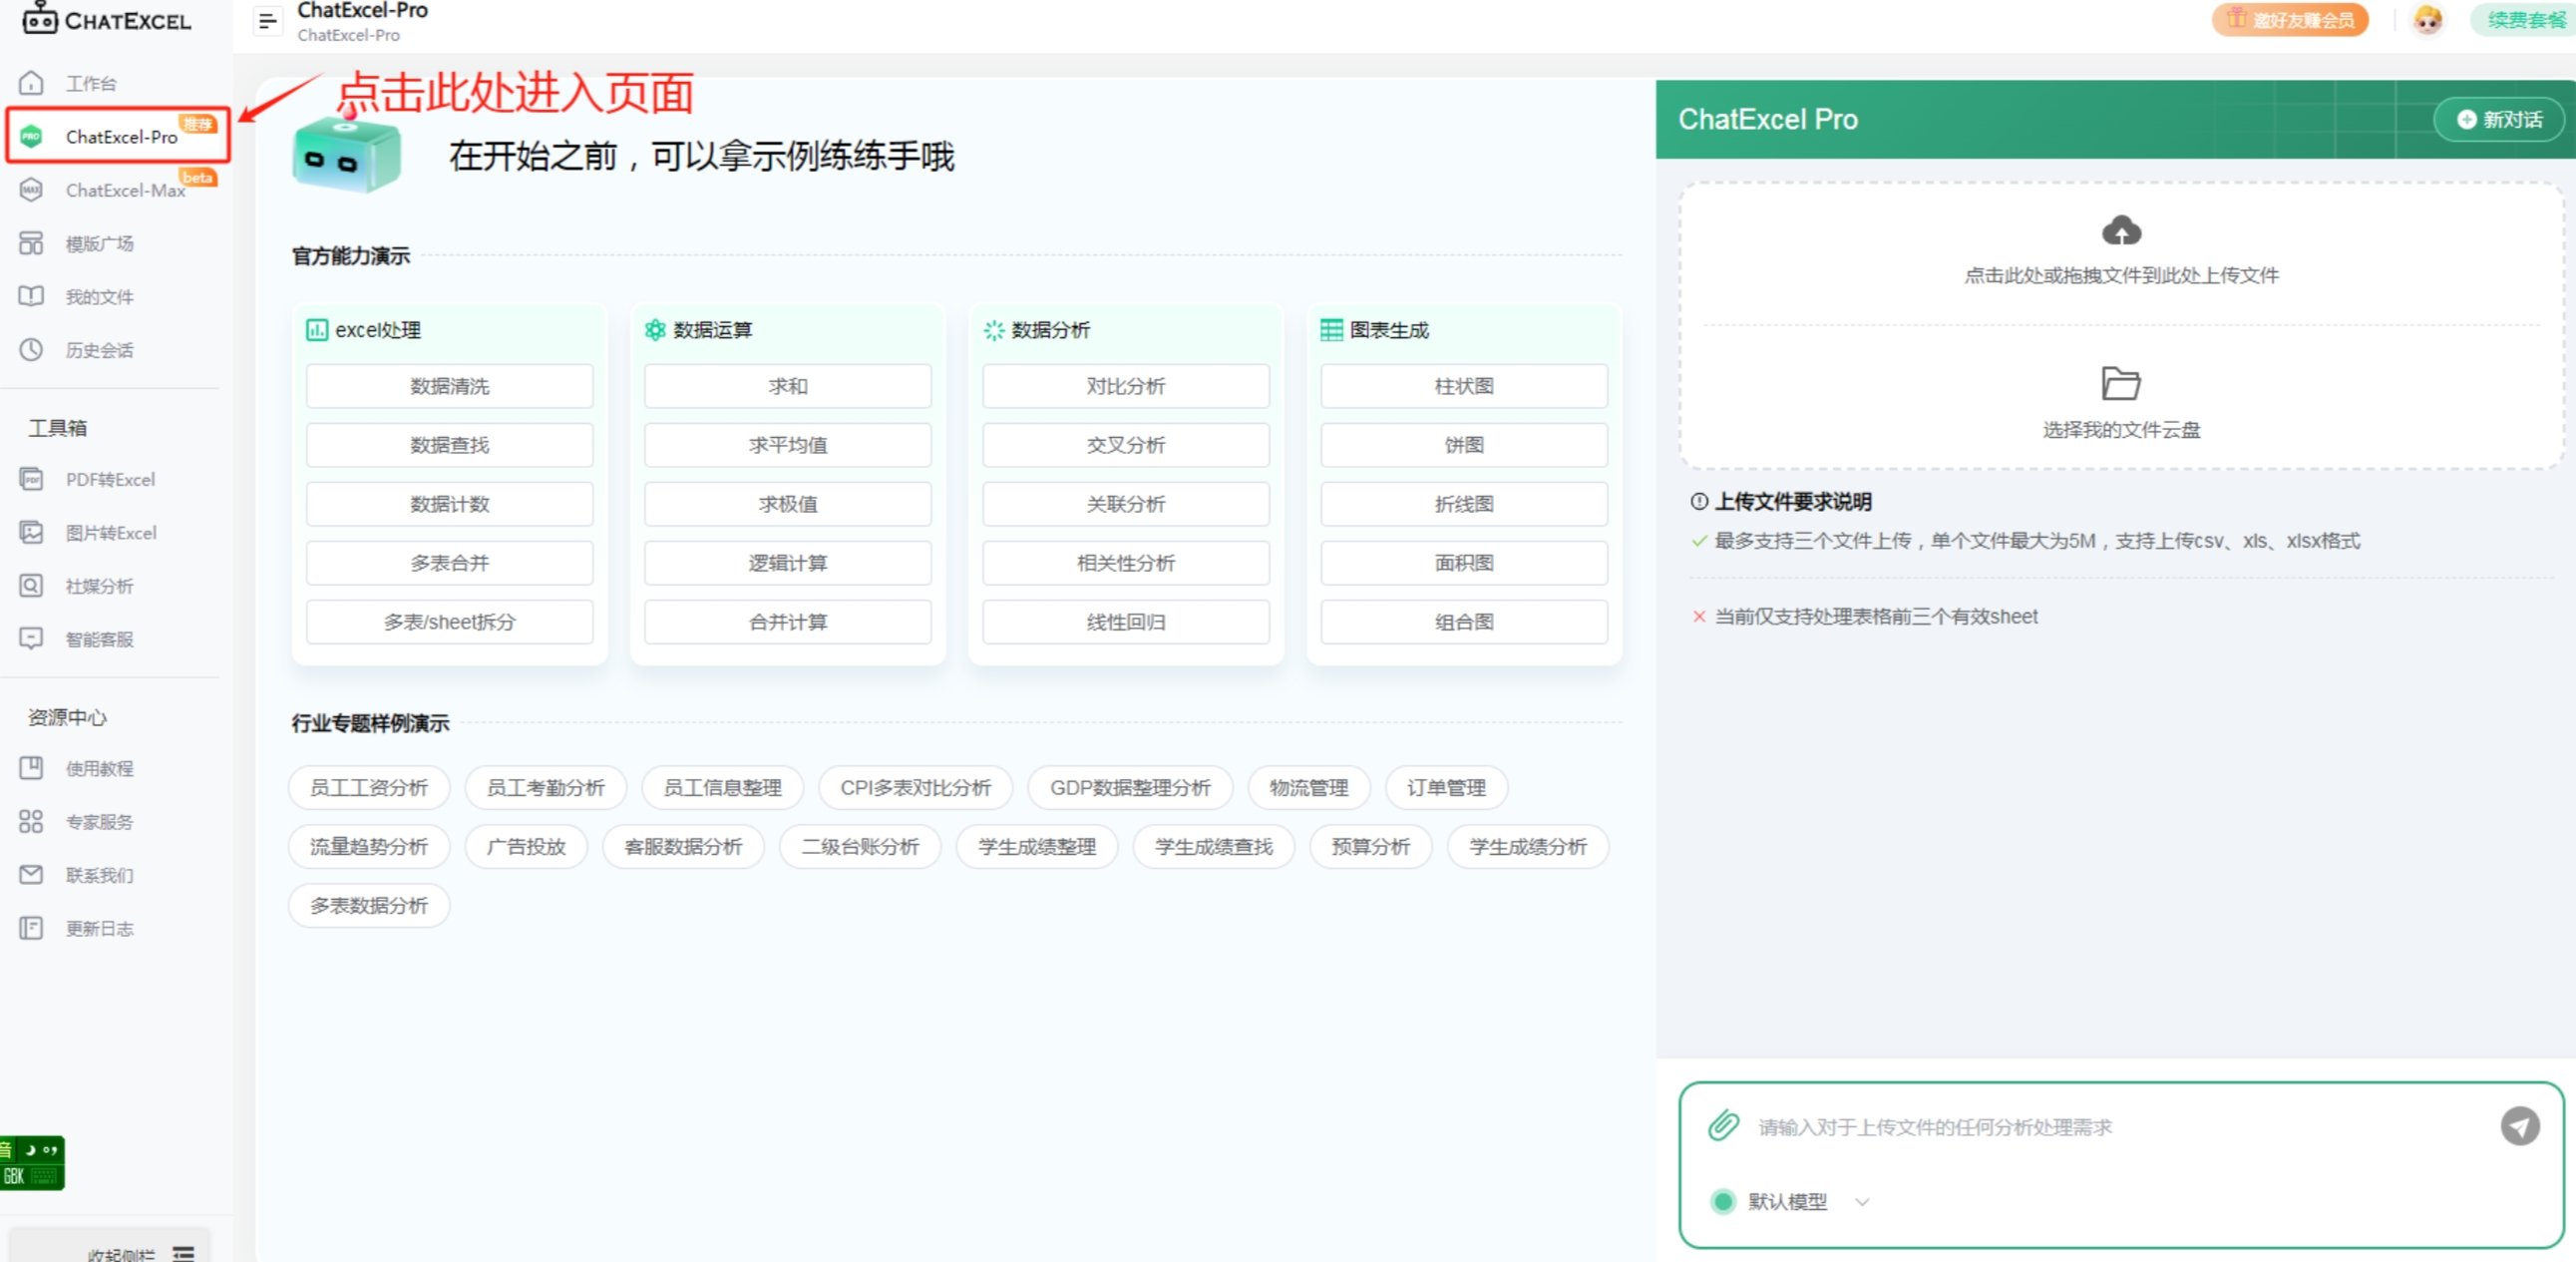
Task: Open 历史会话 via the clock icon
Action: (x=100, y=349)
